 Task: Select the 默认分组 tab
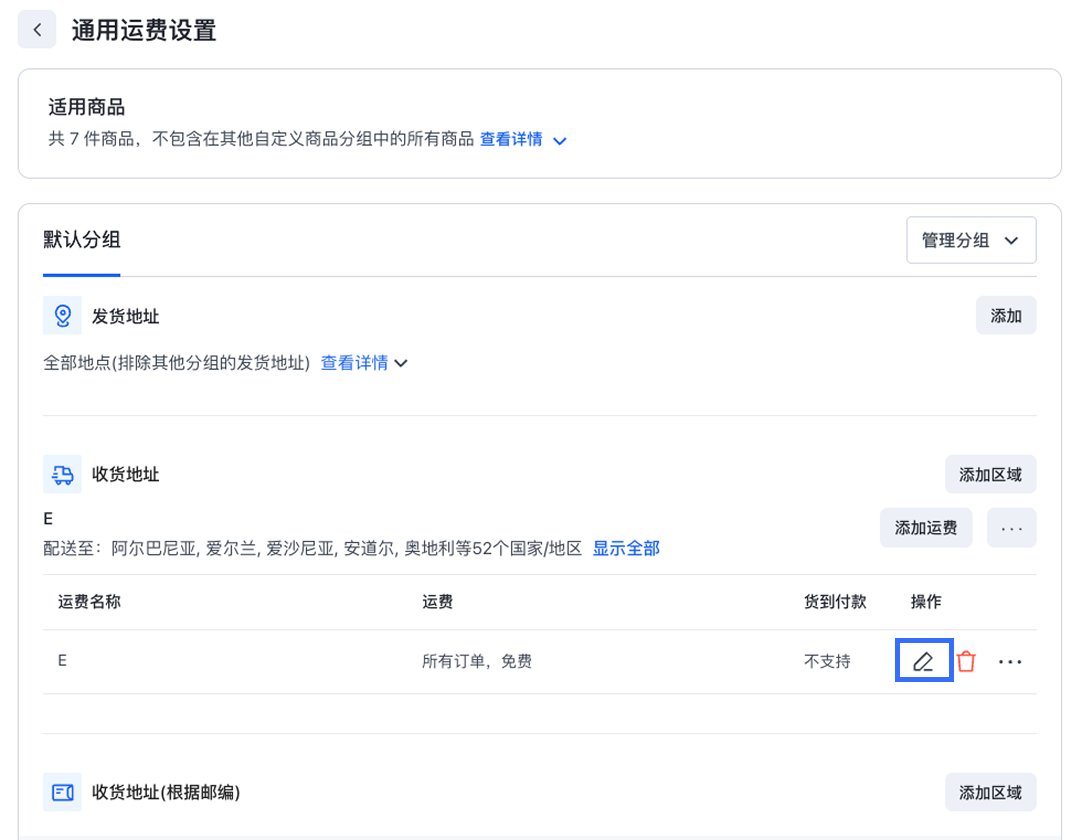coord(82,240)
